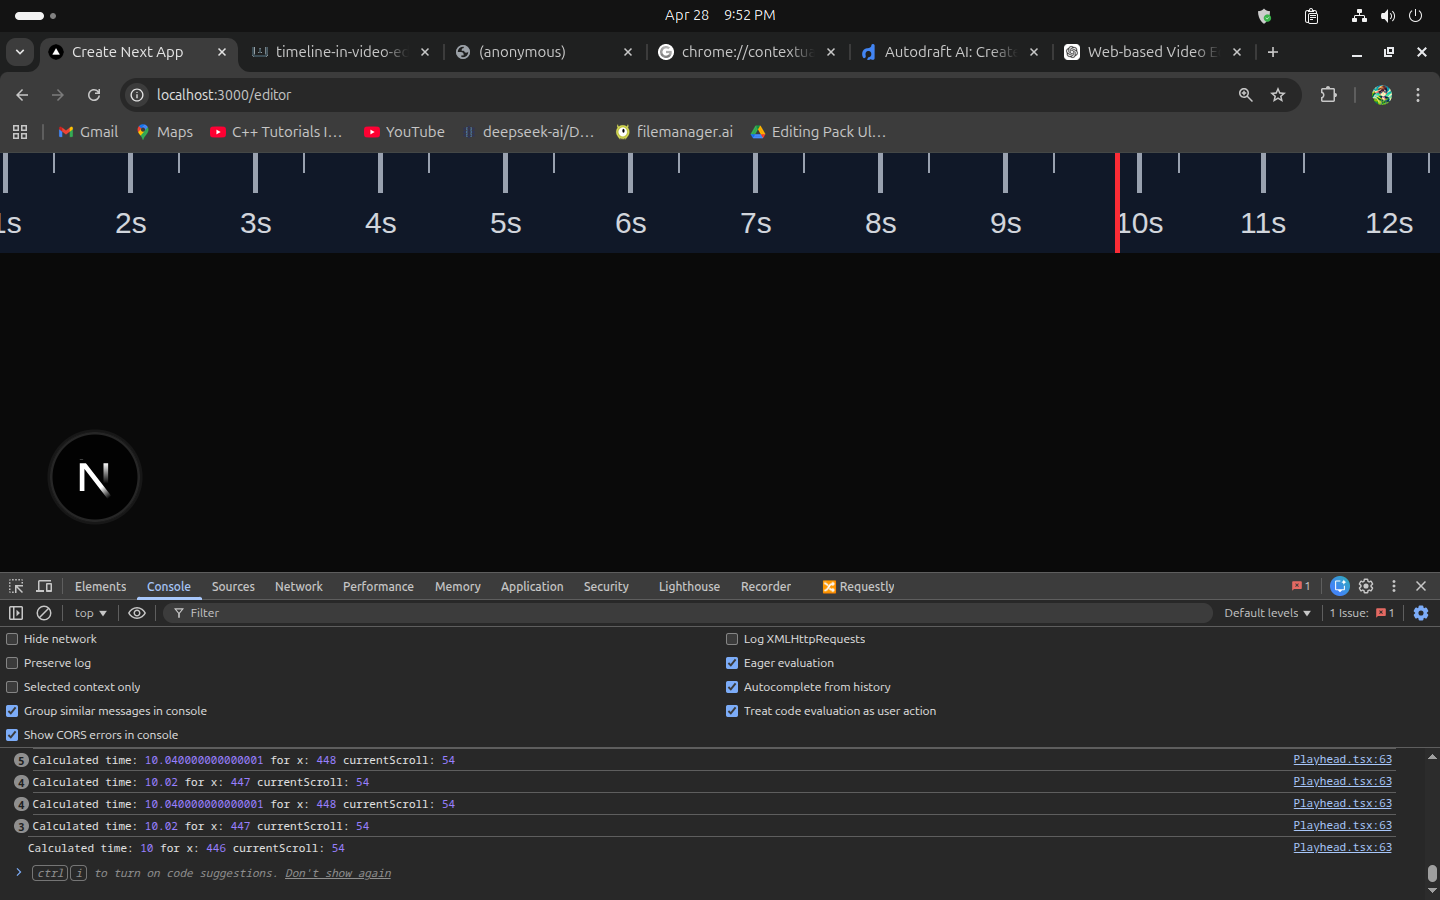Clear the console with the ban icon
1440x900 pixels.
(44, 613)
